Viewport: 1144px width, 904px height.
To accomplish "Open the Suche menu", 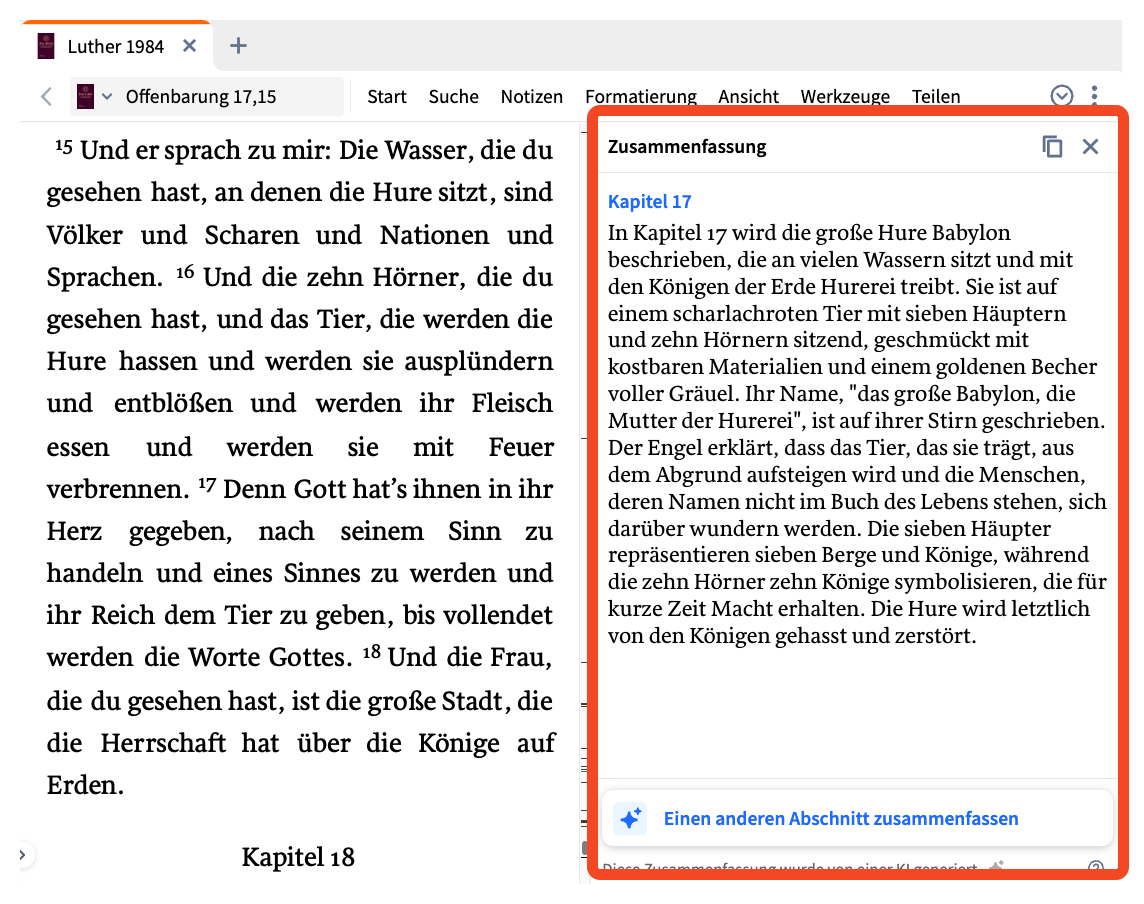I will (453, 96).
